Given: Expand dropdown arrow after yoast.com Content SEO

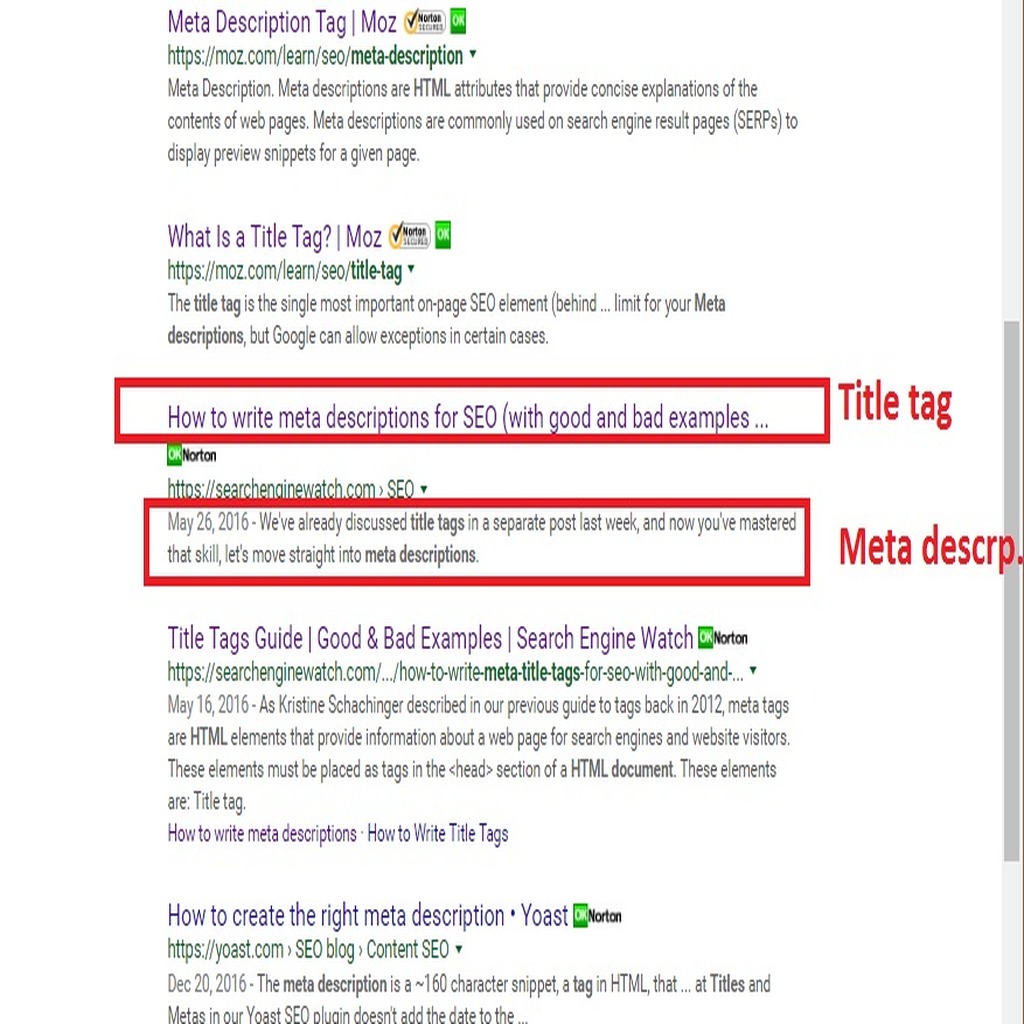Looking at the screenshot, I should (458, 948).
